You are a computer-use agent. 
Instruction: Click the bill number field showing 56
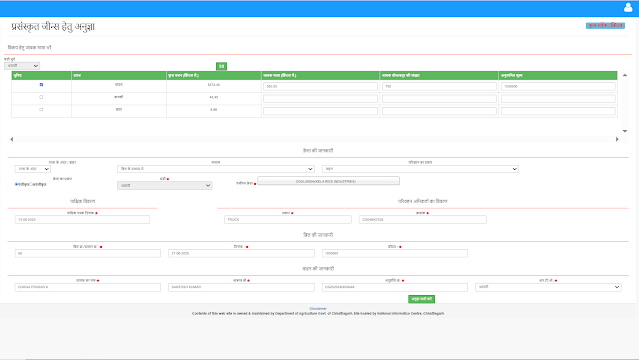(x=88, y=253)
